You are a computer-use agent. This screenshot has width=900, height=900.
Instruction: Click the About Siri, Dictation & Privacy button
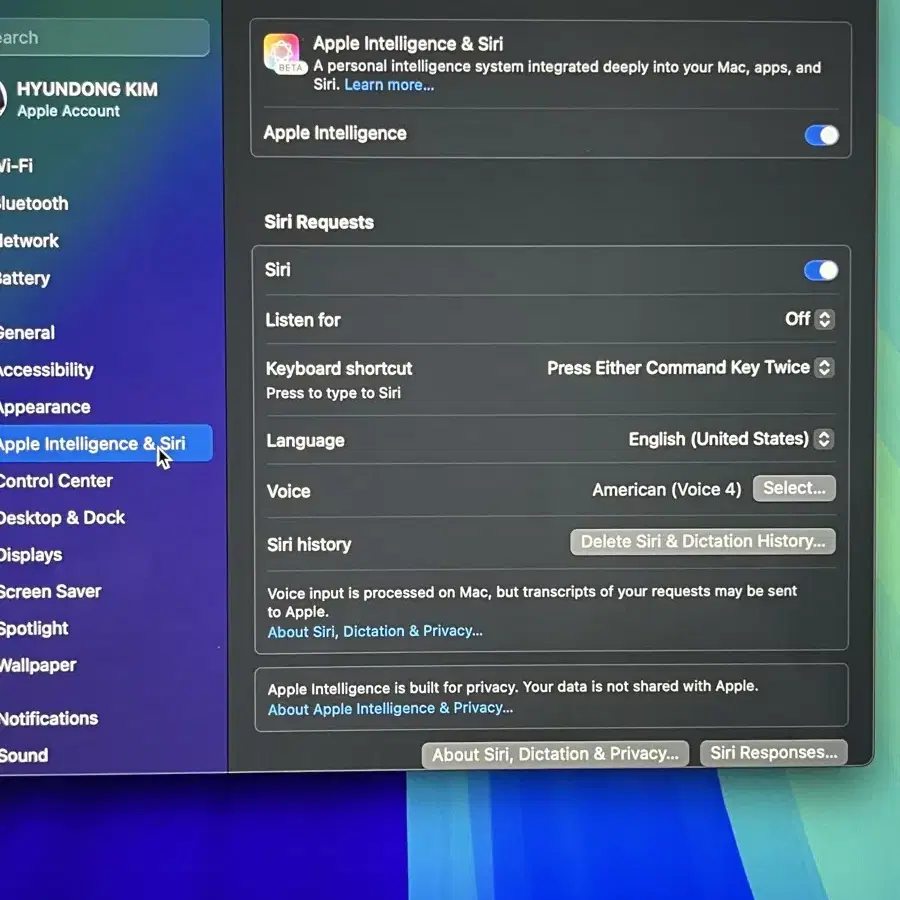[x=555, y=754]
